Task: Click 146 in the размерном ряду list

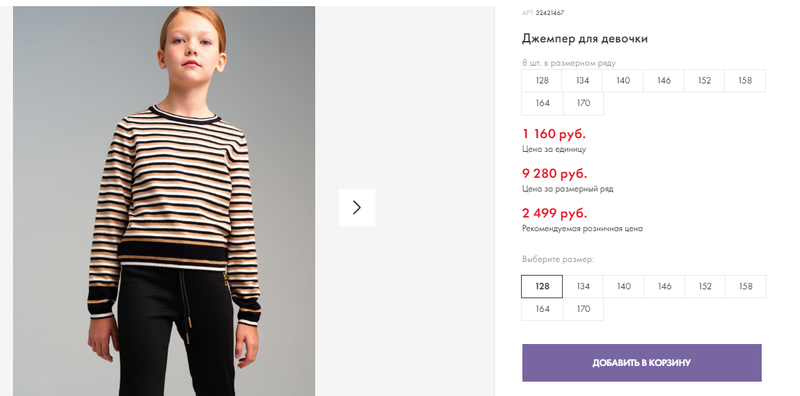Action: [664, 81]
